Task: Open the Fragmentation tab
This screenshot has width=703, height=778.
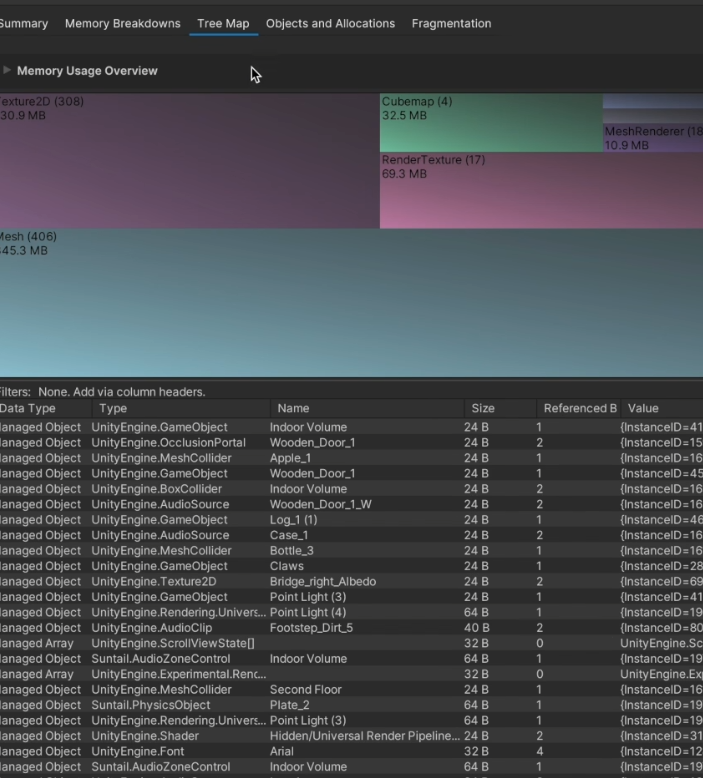Action: (x=451, y=23)
